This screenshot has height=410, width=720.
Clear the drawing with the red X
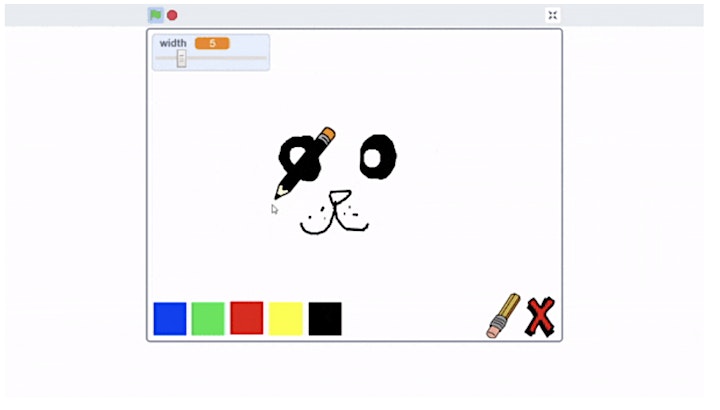coord(540,317)
